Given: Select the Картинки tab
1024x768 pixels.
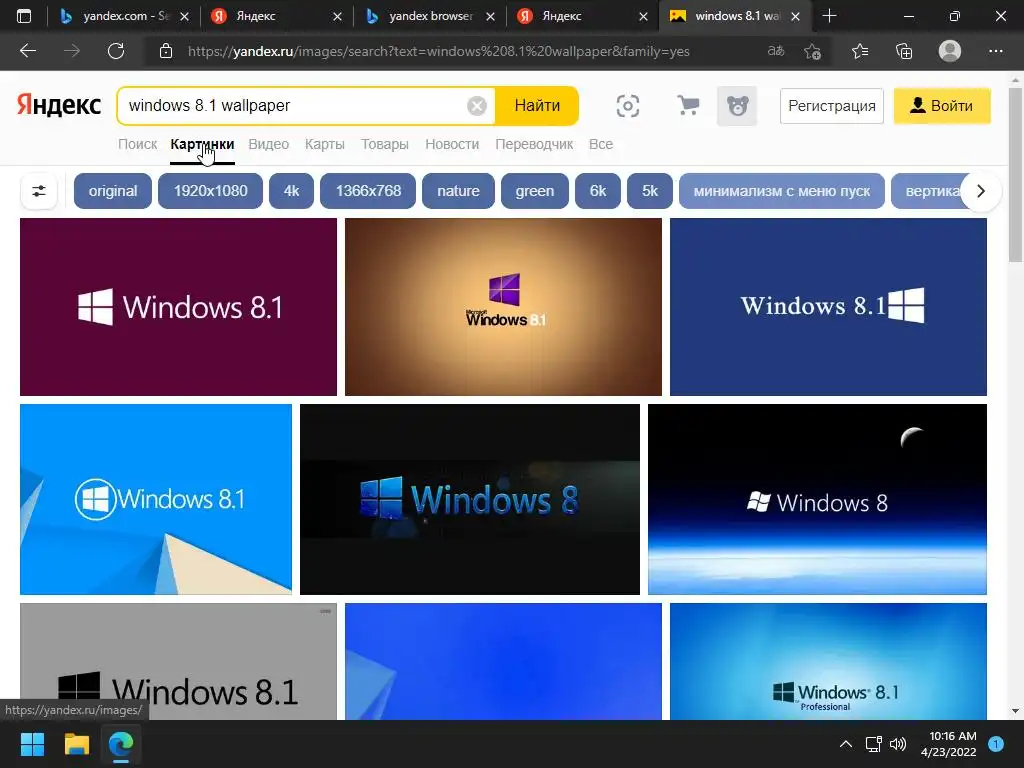Looking at the screenshot, I should [202, 144].
